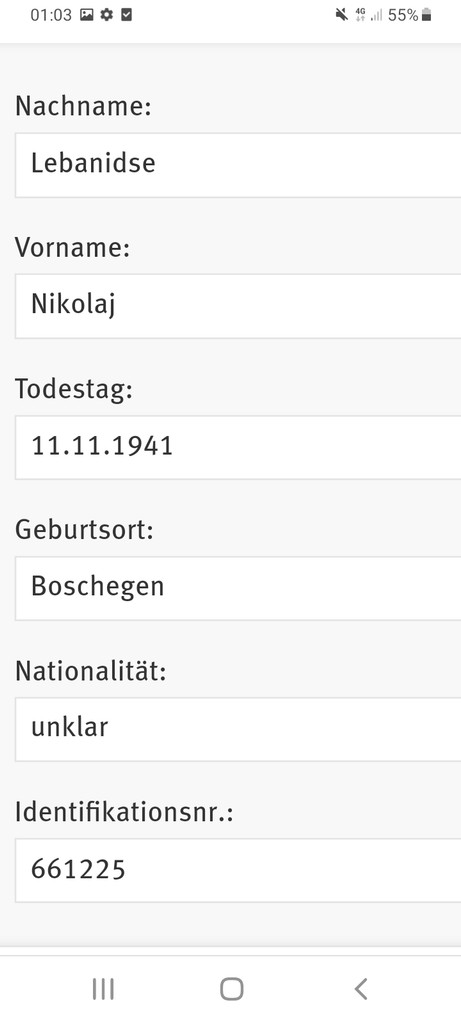Open the recent apps button

coord(103,989)
